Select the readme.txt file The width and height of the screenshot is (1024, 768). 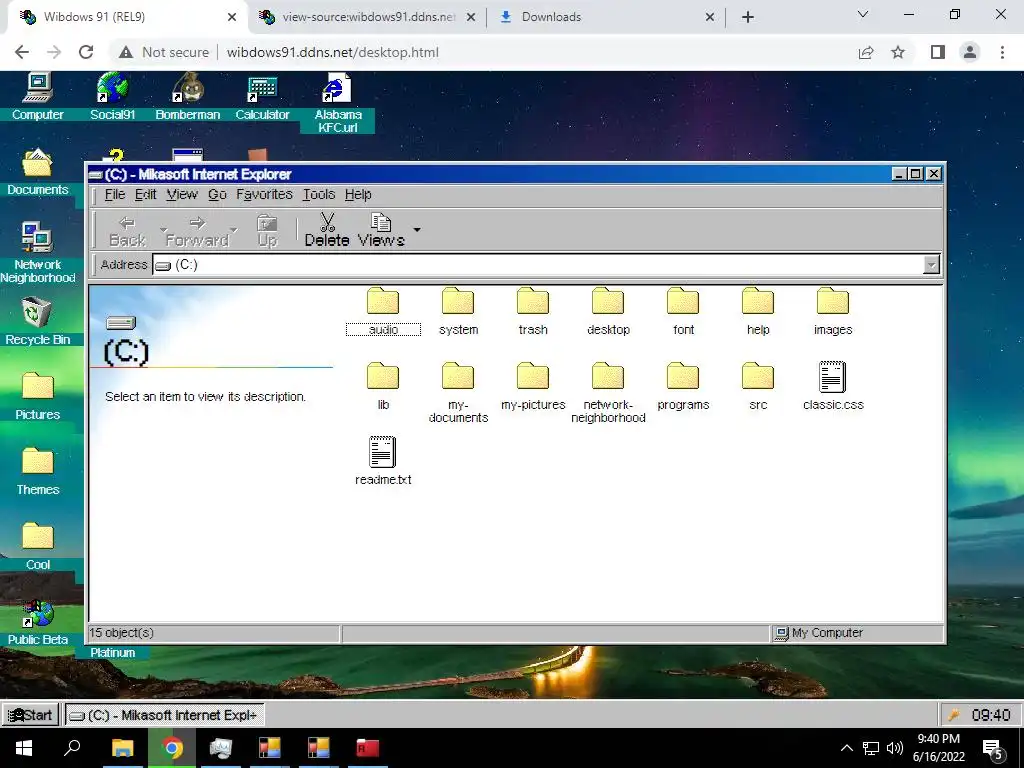tap(383, 461)
